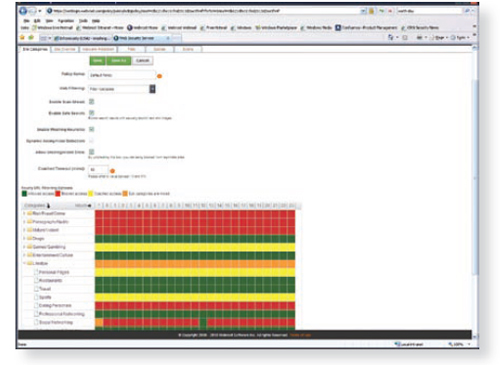Toggle the Allow Uncategorized Sites checkbox
Viewport: 500px width, 365px height.
(x=91, y=152)
